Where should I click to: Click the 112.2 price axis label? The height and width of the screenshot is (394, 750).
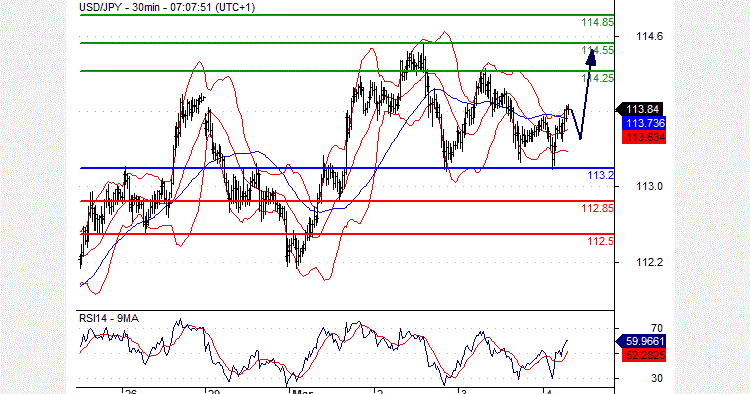click(x=650, y=262)
